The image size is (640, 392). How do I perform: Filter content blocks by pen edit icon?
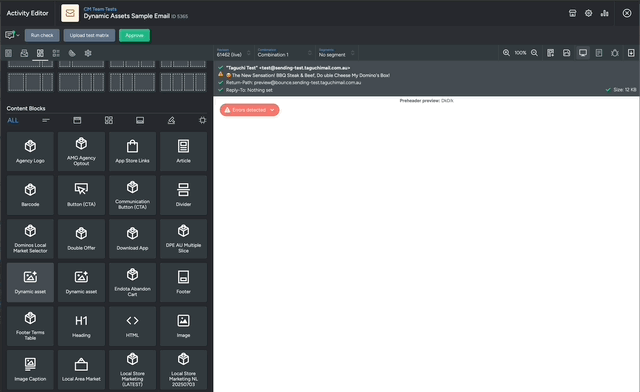pos(171,120)
